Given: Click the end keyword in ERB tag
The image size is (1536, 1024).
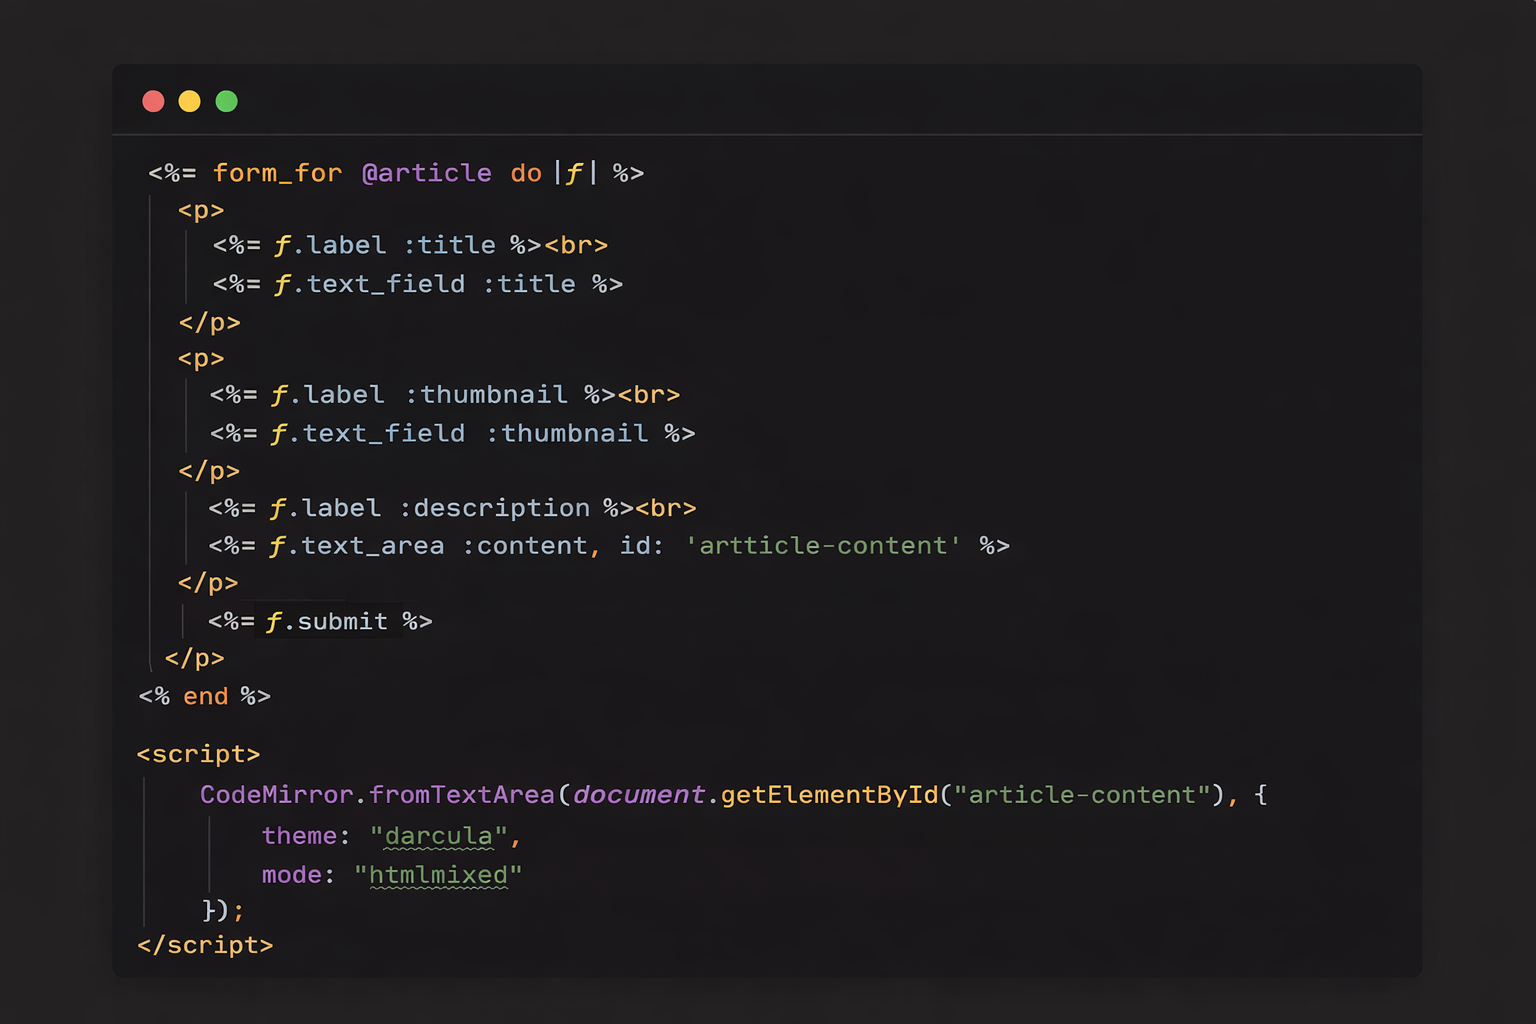Looking at the screenshot, I should pos(205,696).
